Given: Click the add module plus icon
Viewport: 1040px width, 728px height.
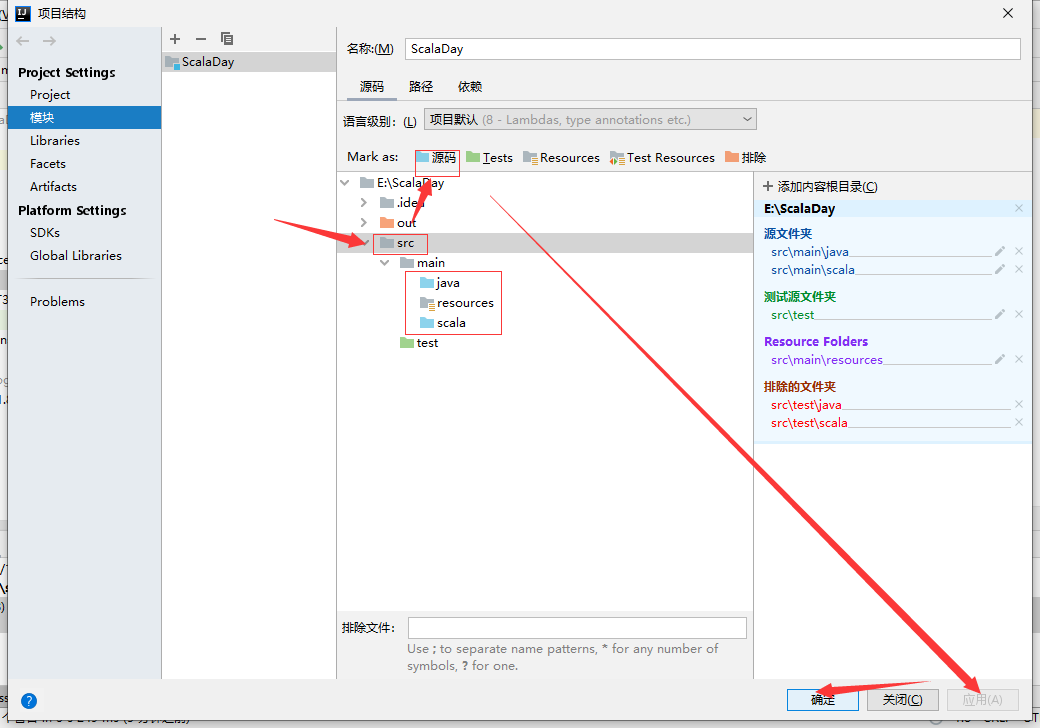Looking at the screenshot, I should tap(175, 39).
